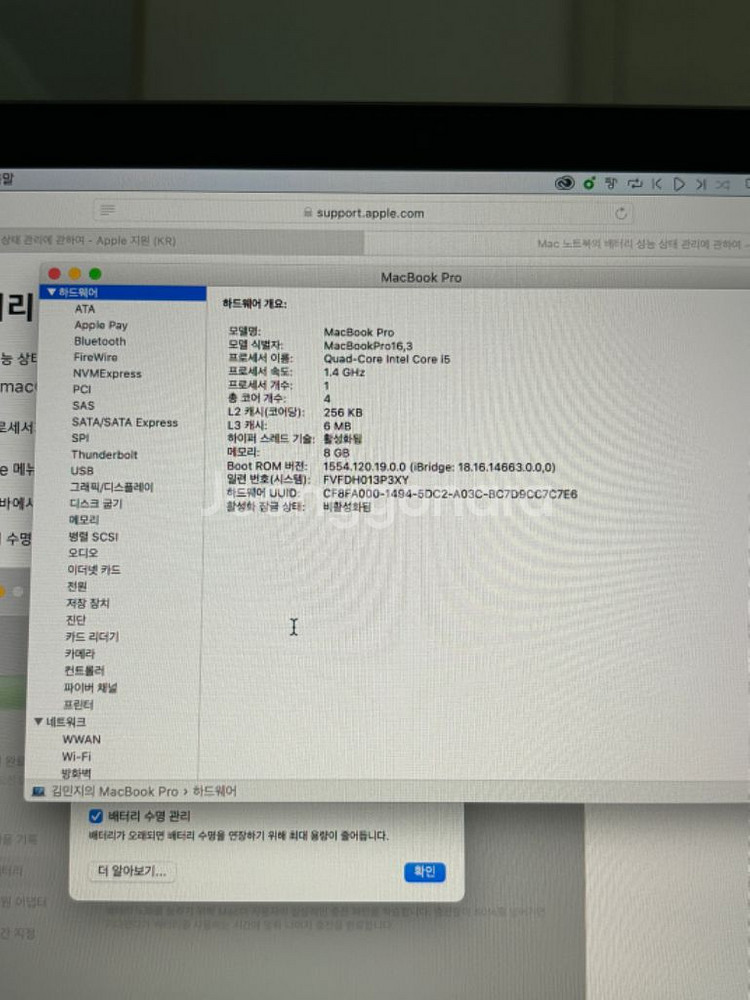Click the hardware UUID value CF8FA000-1494
750x1000 pixels.
(450, 494)
